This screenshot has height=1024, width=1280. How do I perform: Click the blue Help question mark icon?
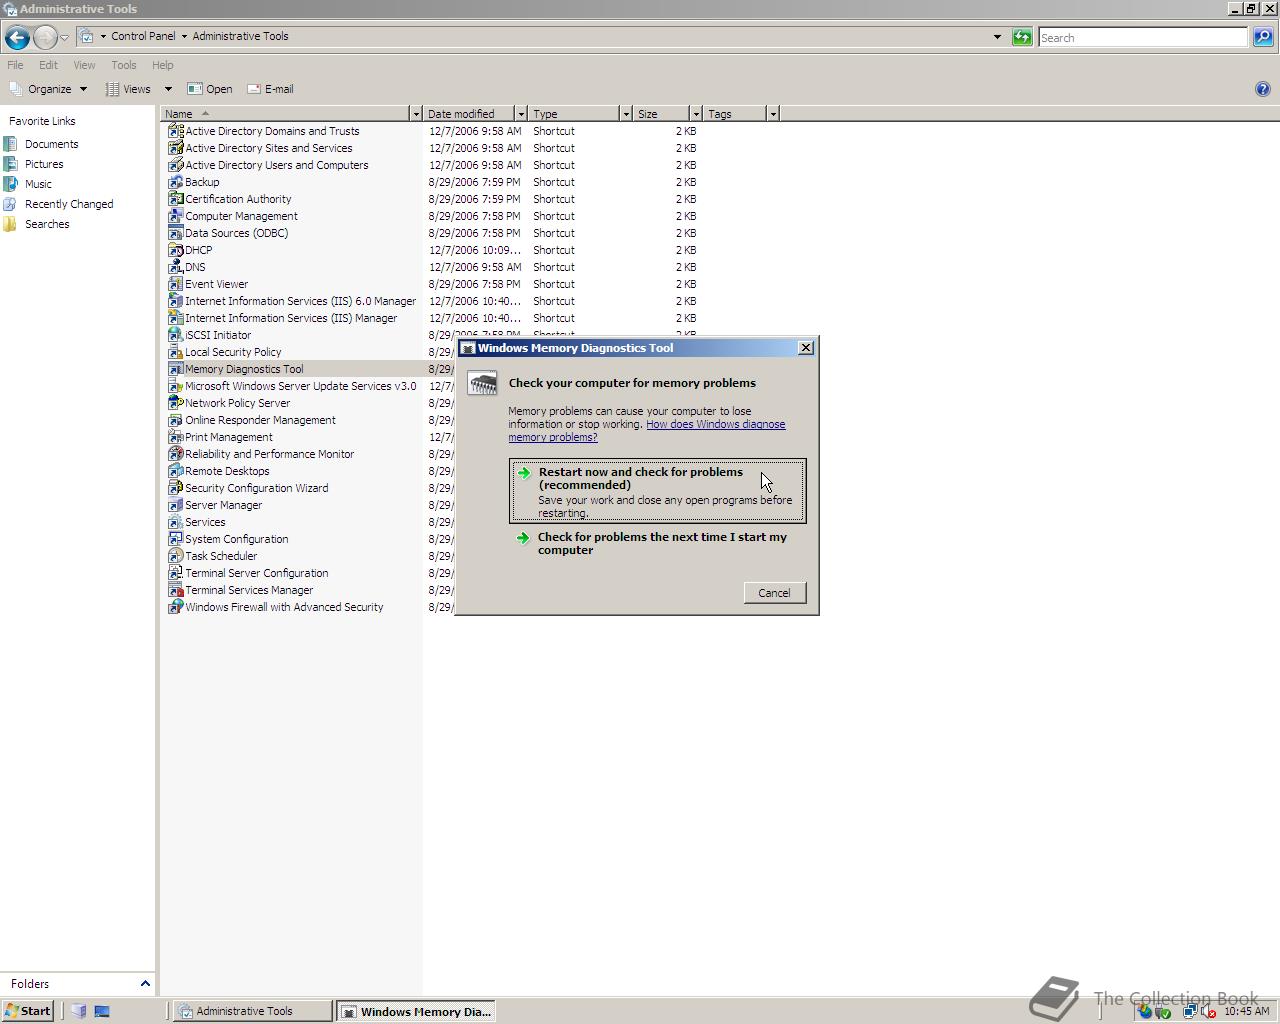coord(1262,89)
